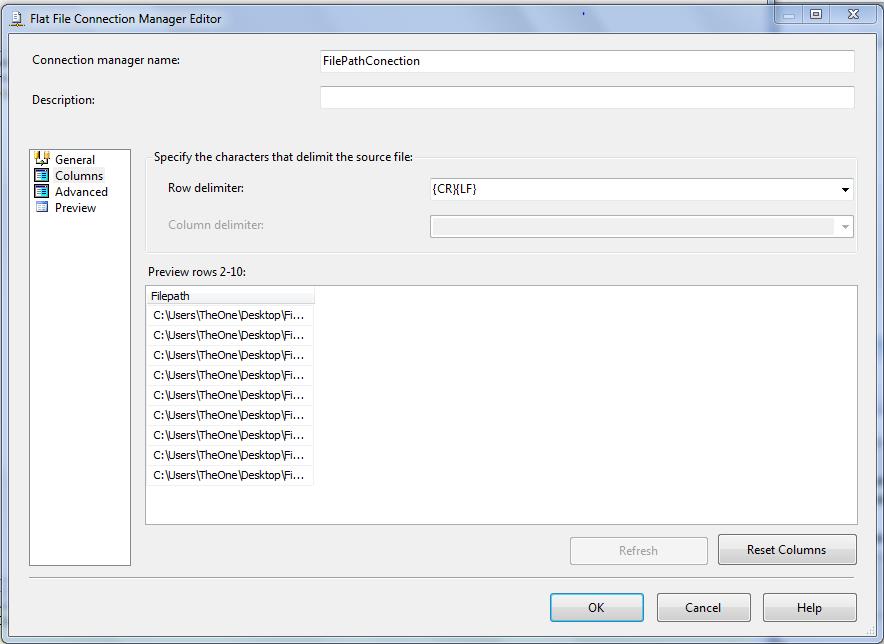Click the Columns page icon
This screenshot has height=644, width=884.
coord(42,175)
